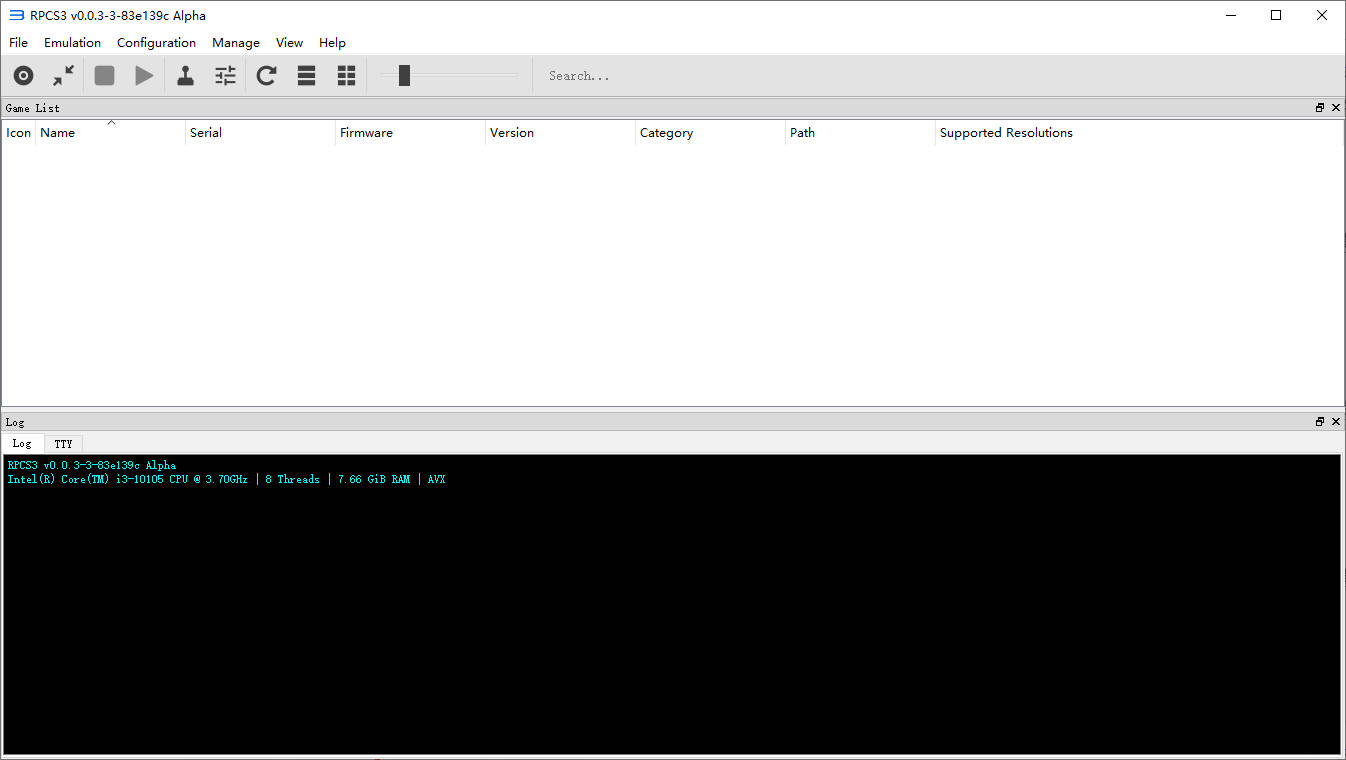Click the Open/Boot disc icon in toolbar

click(23, 75)
